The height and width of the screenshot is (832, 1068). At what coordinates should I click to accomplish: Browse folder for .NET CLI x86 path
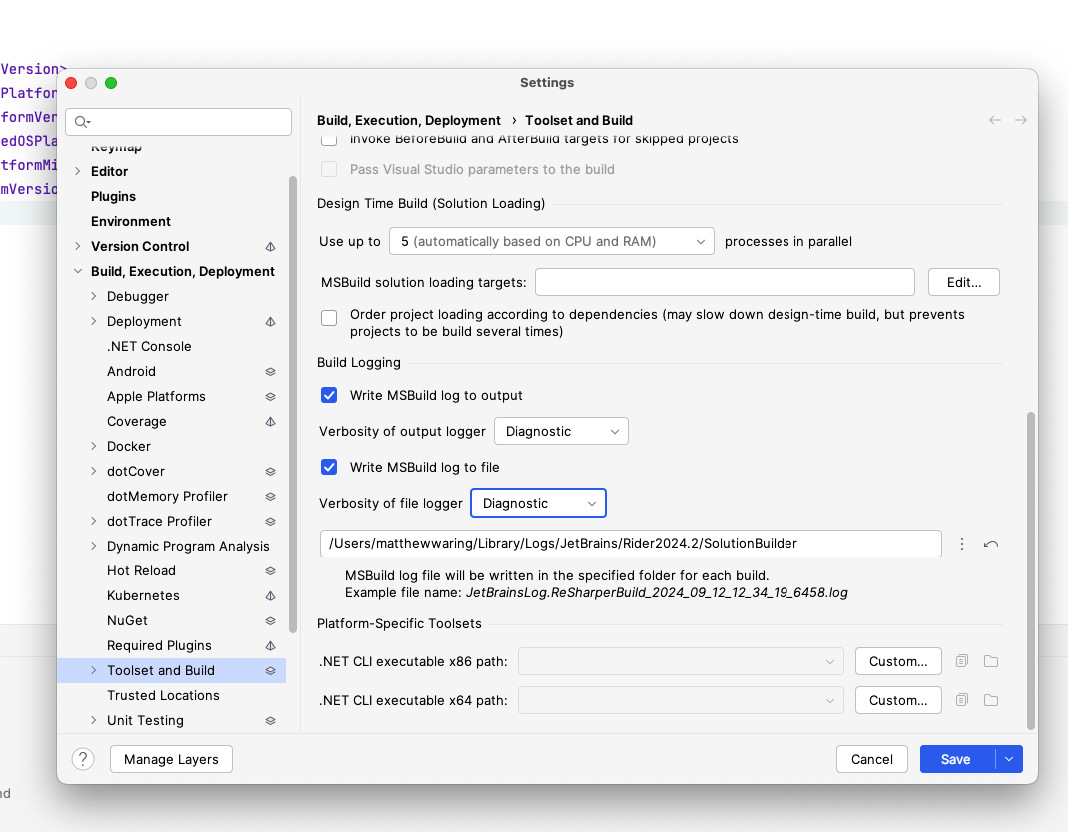click(991, 661)
